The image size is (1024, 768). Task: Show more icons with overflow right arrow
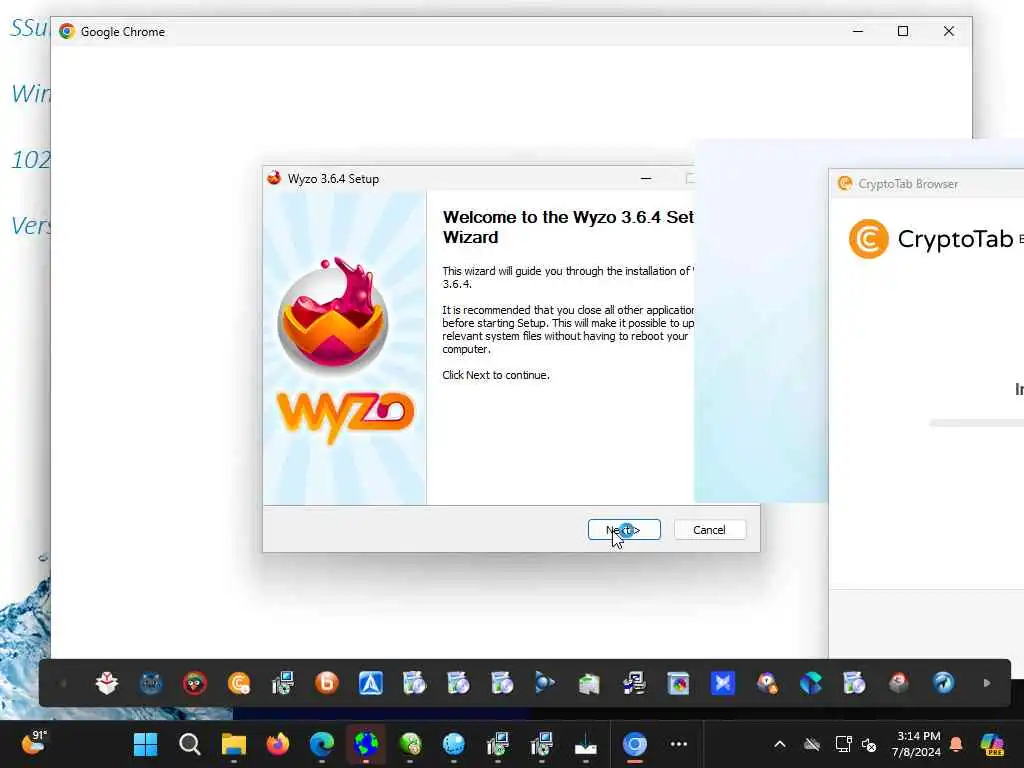(x=987, y=683)
